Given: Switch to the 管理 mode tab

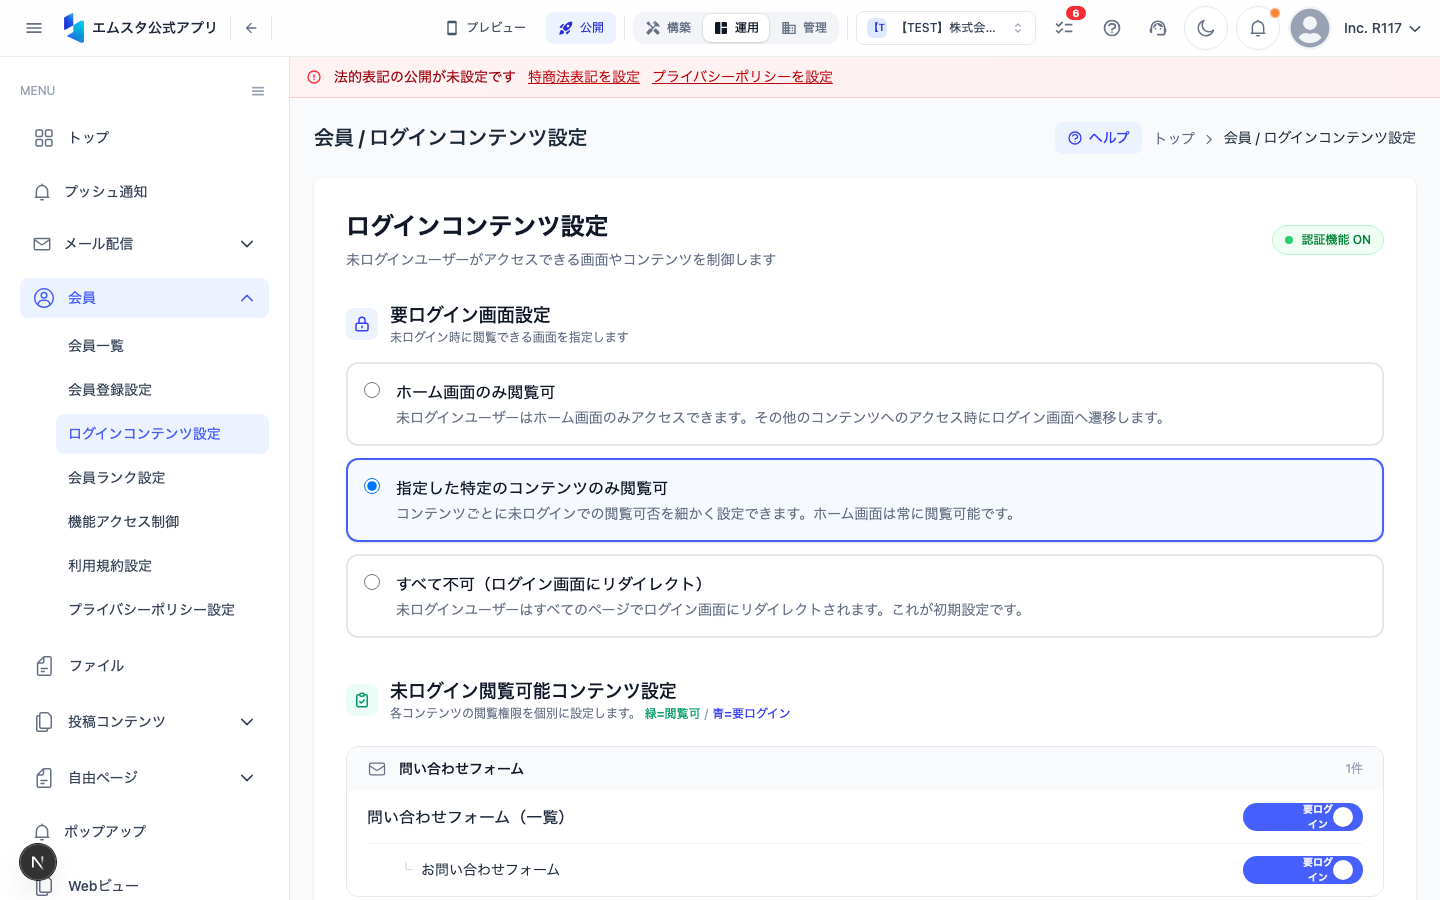Looking at the screenshot, I should [x=804, y=28].
